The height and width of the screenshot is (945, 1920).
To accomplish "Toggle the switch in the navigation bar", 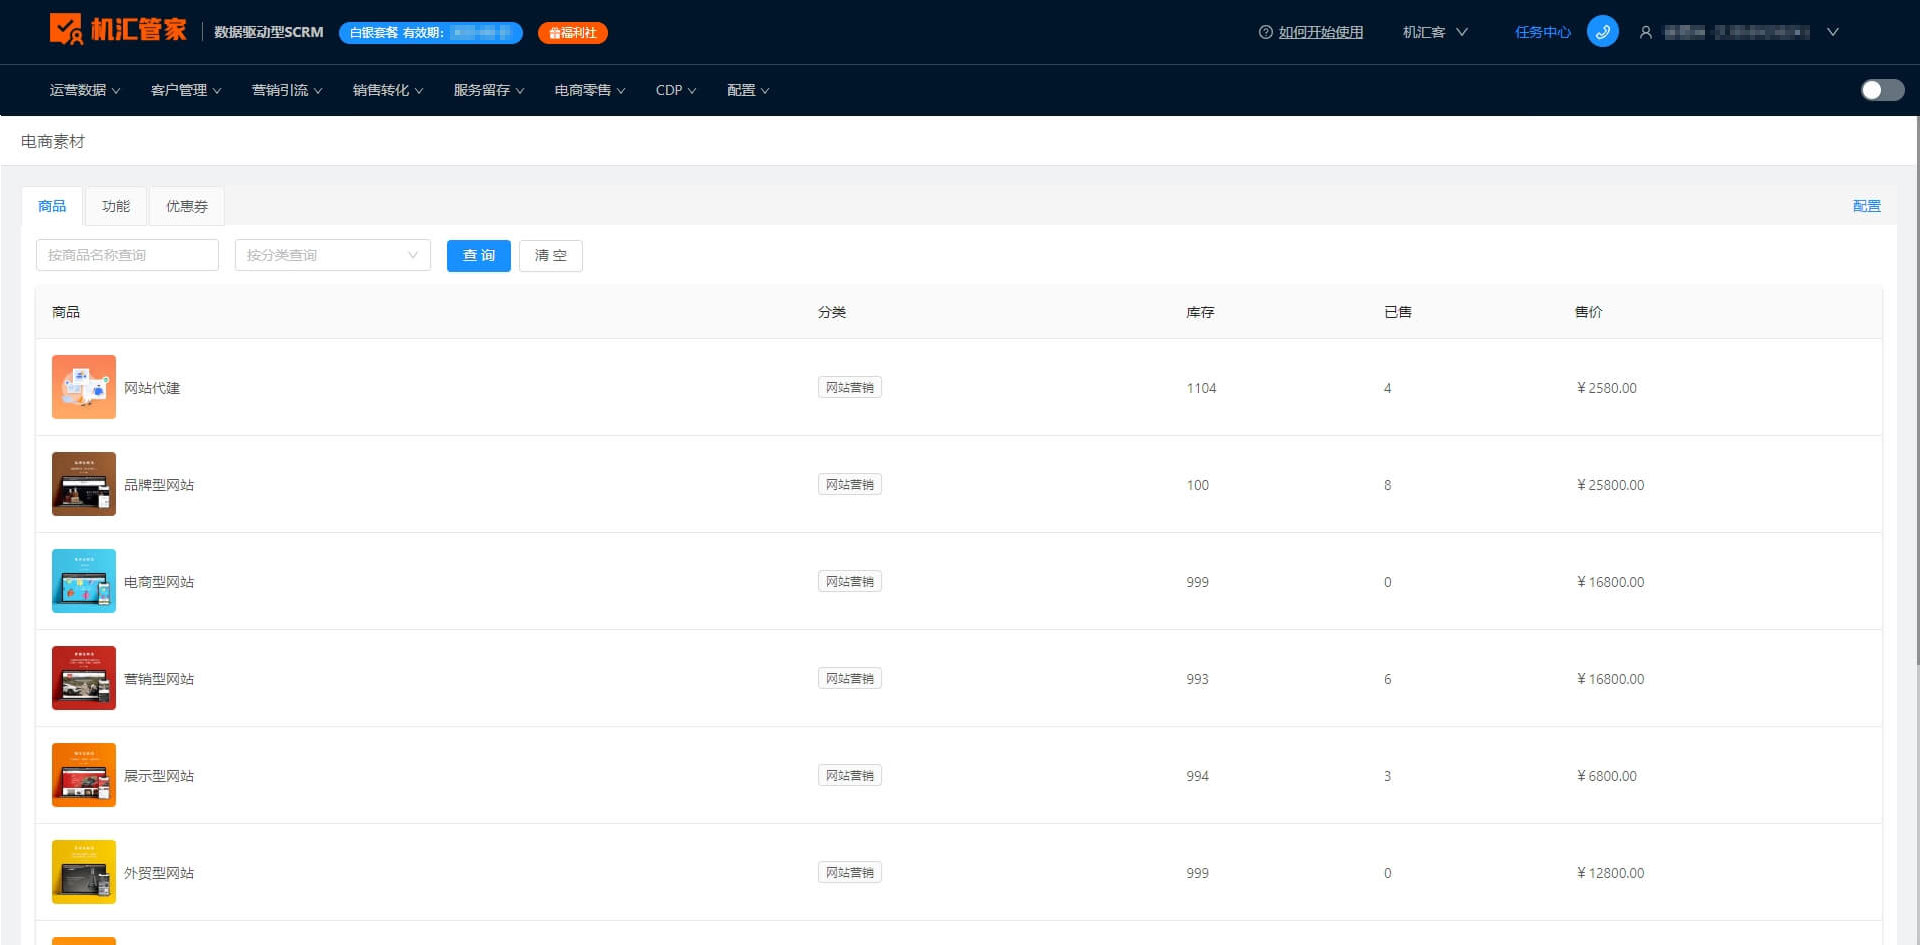I will coord(1882,90).
